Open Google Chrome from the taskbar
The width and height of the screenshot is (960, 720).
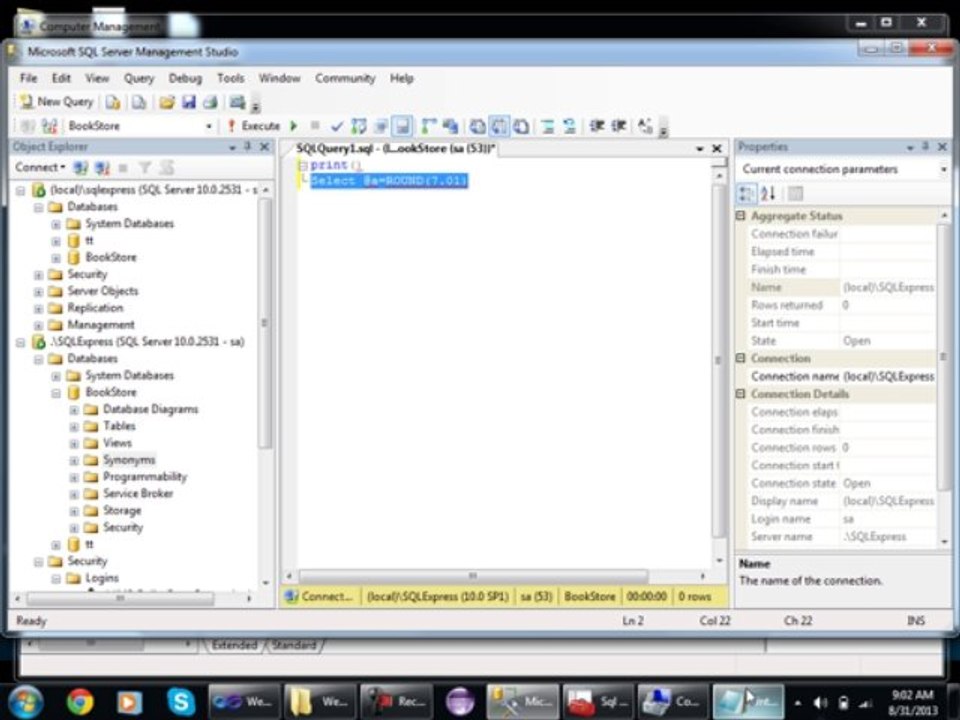(80, 701)
